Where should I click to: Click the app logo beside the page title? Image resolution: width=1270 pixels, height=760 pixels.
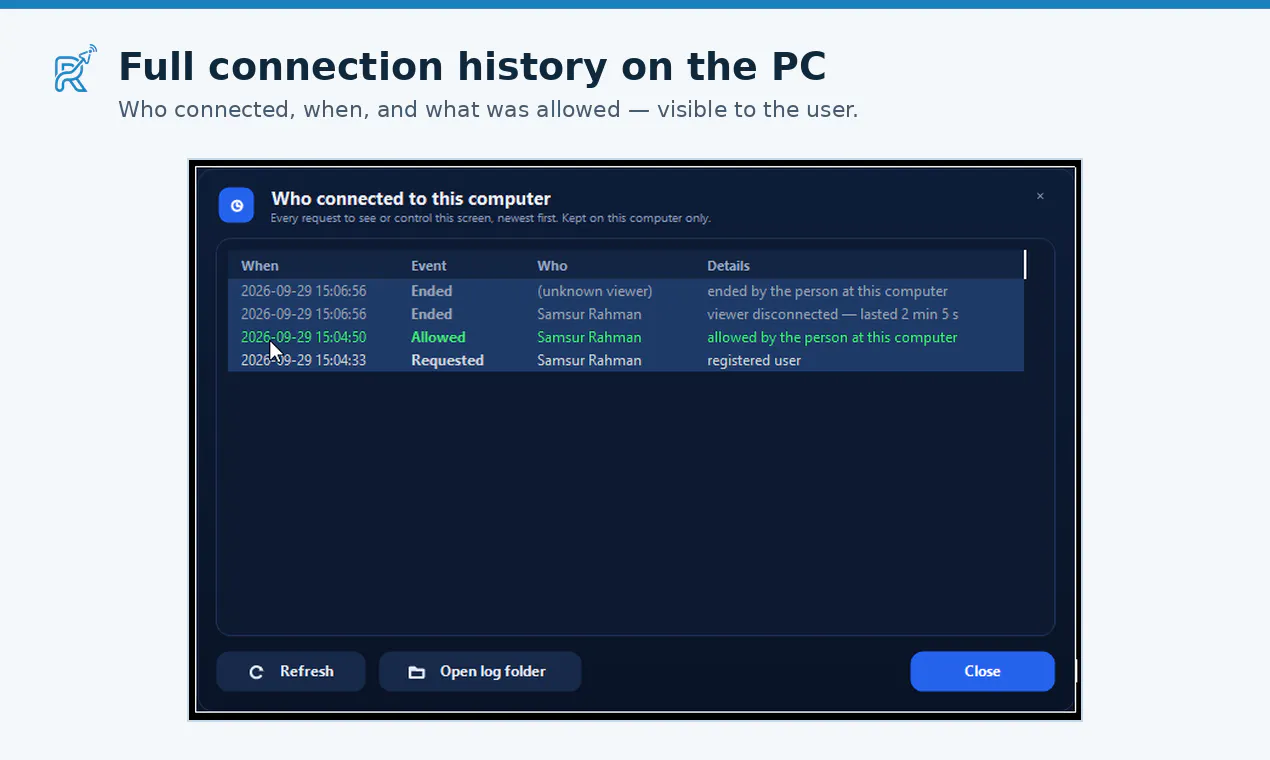pyautogui.click(x=76, y=68)
